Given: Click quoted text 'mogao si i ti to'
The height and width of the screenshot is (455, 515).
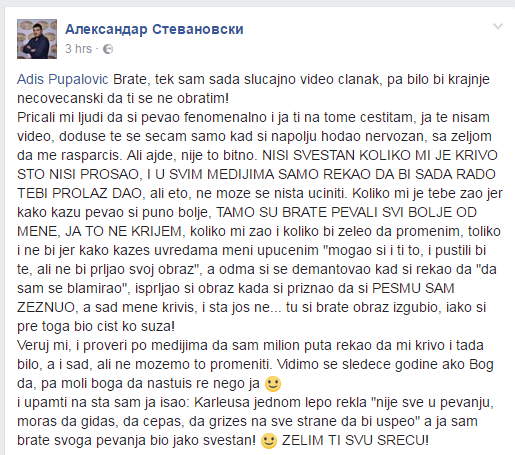Looking at the screenshot, I should tap(374, 250).
